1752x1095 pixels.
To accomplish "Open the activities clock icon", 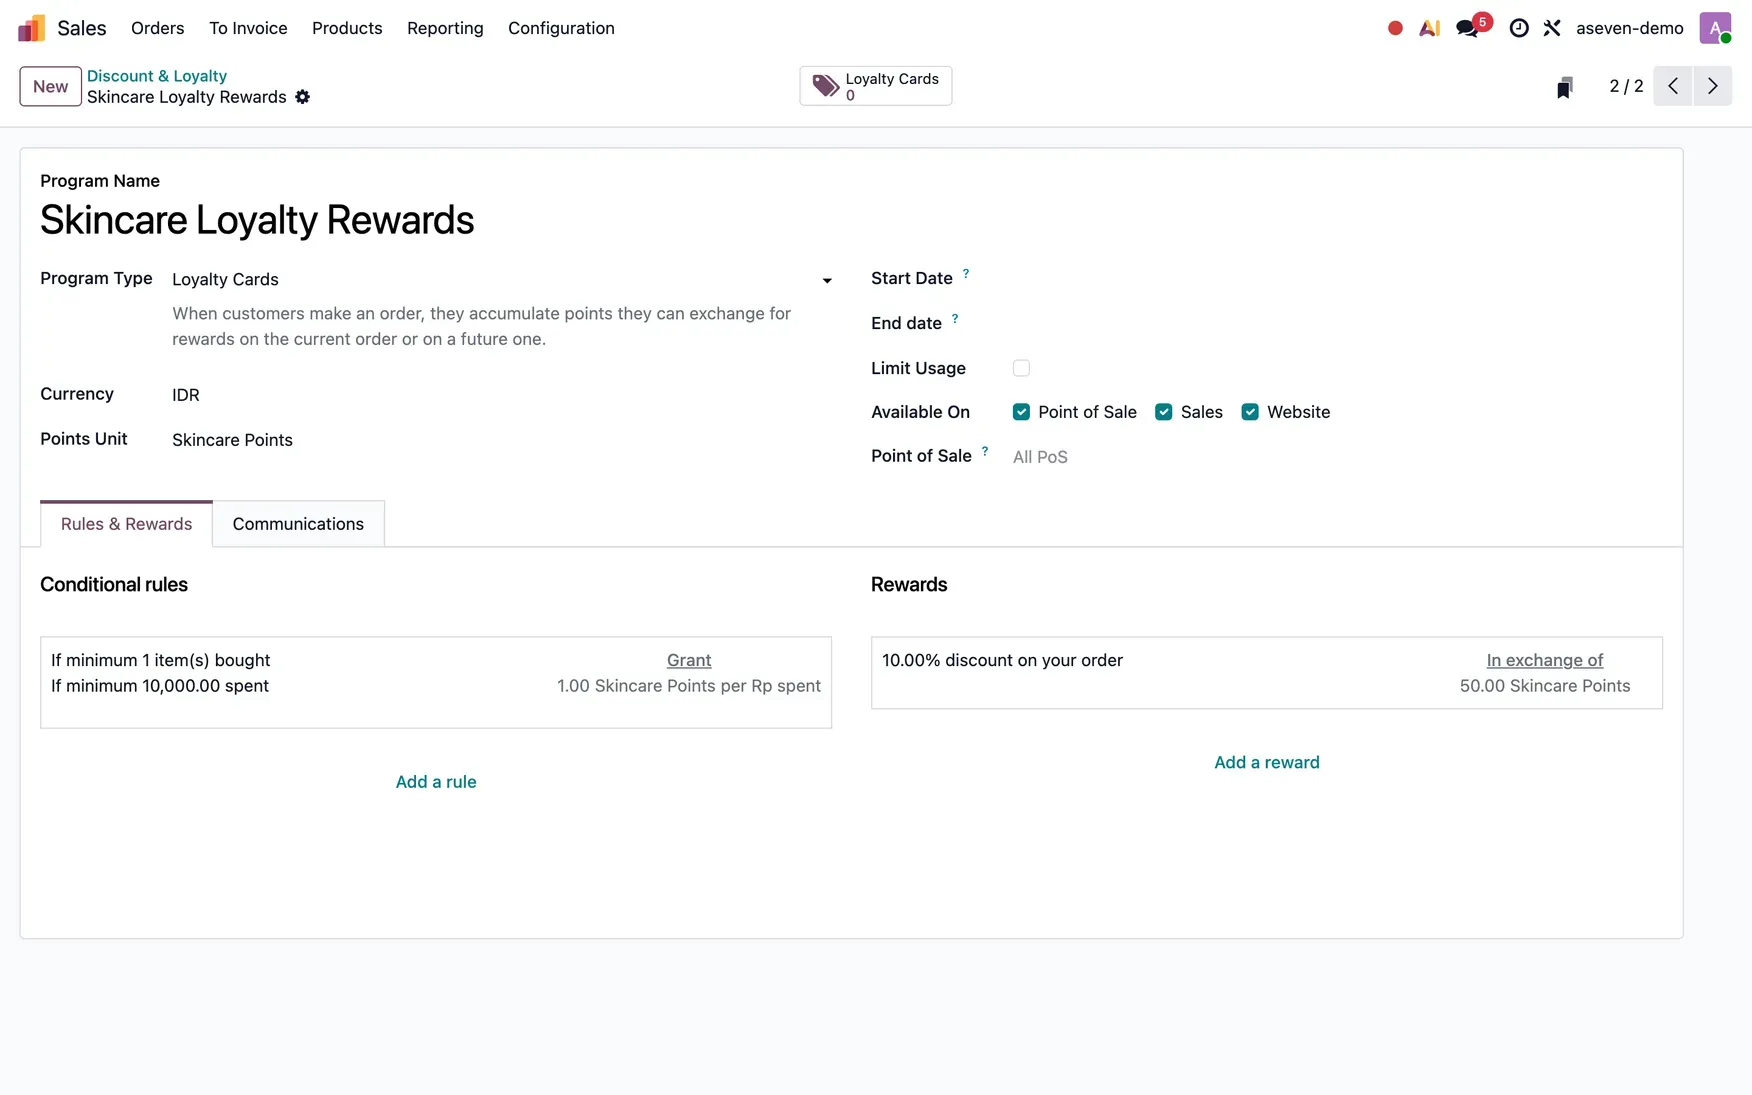I will [x=1519, y=28].
